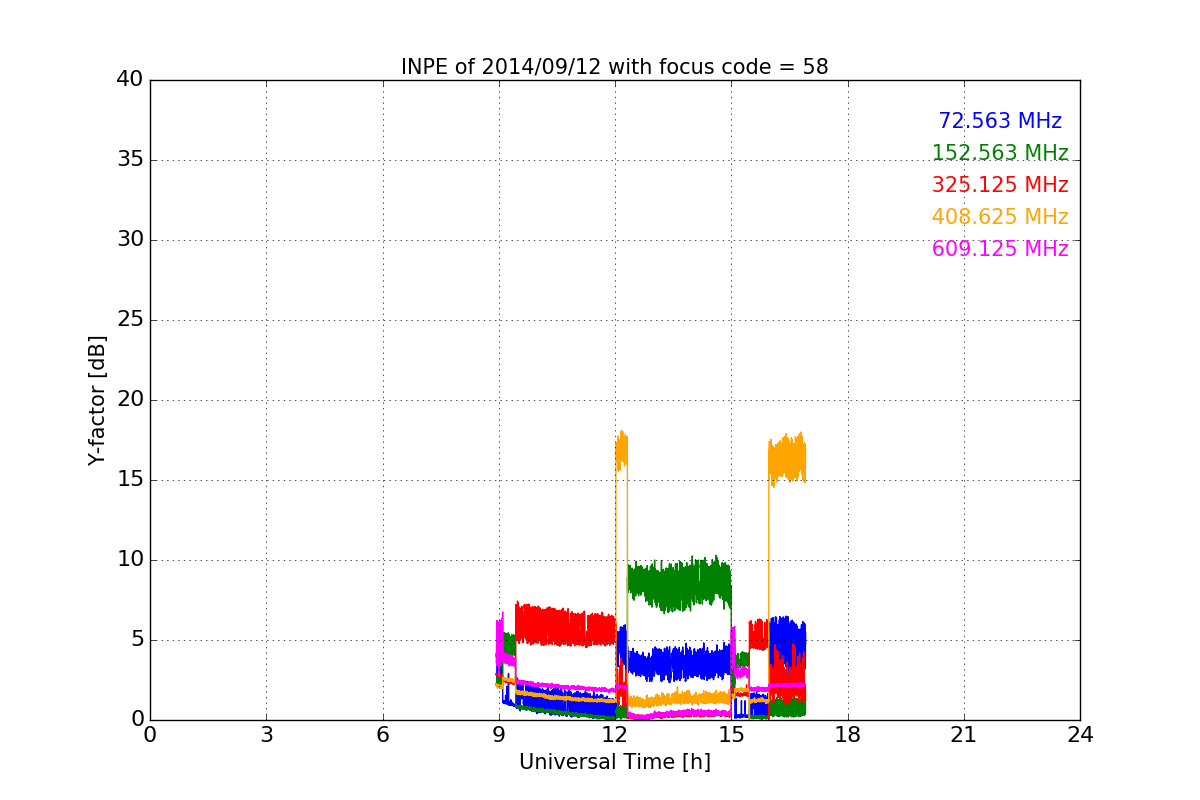Click the green 152.563 MHz trace between 12h and 15h

(680, 585)
